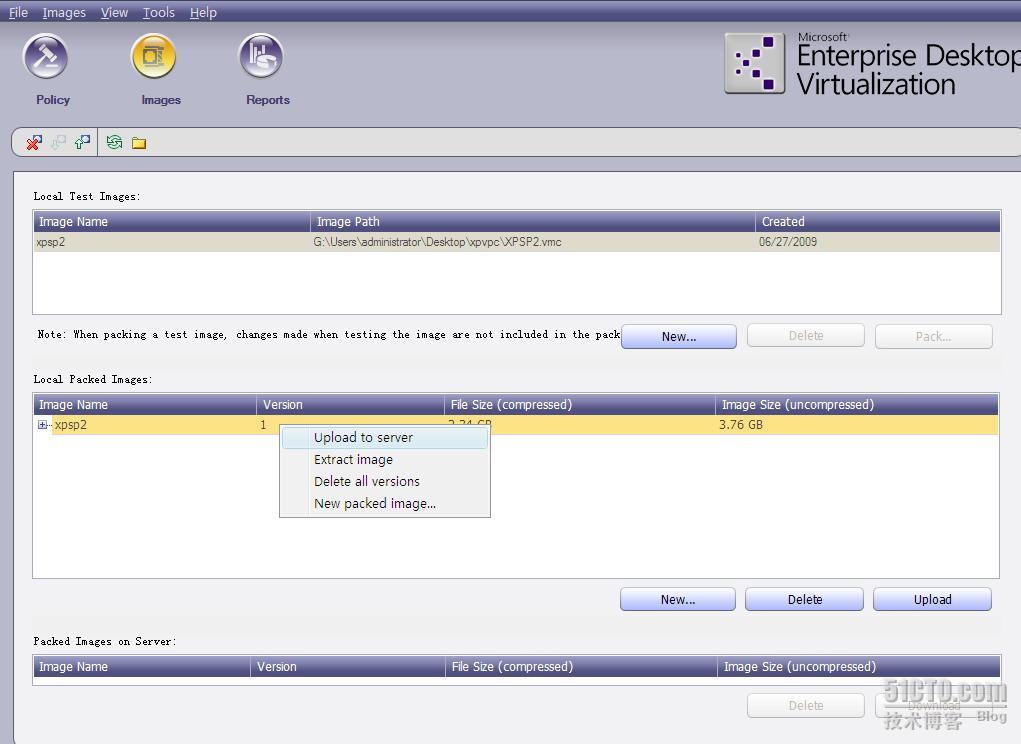Click Image Size header in Local Packed Images
This screenshot has height=744, width=1021.
tap(857, 405)
